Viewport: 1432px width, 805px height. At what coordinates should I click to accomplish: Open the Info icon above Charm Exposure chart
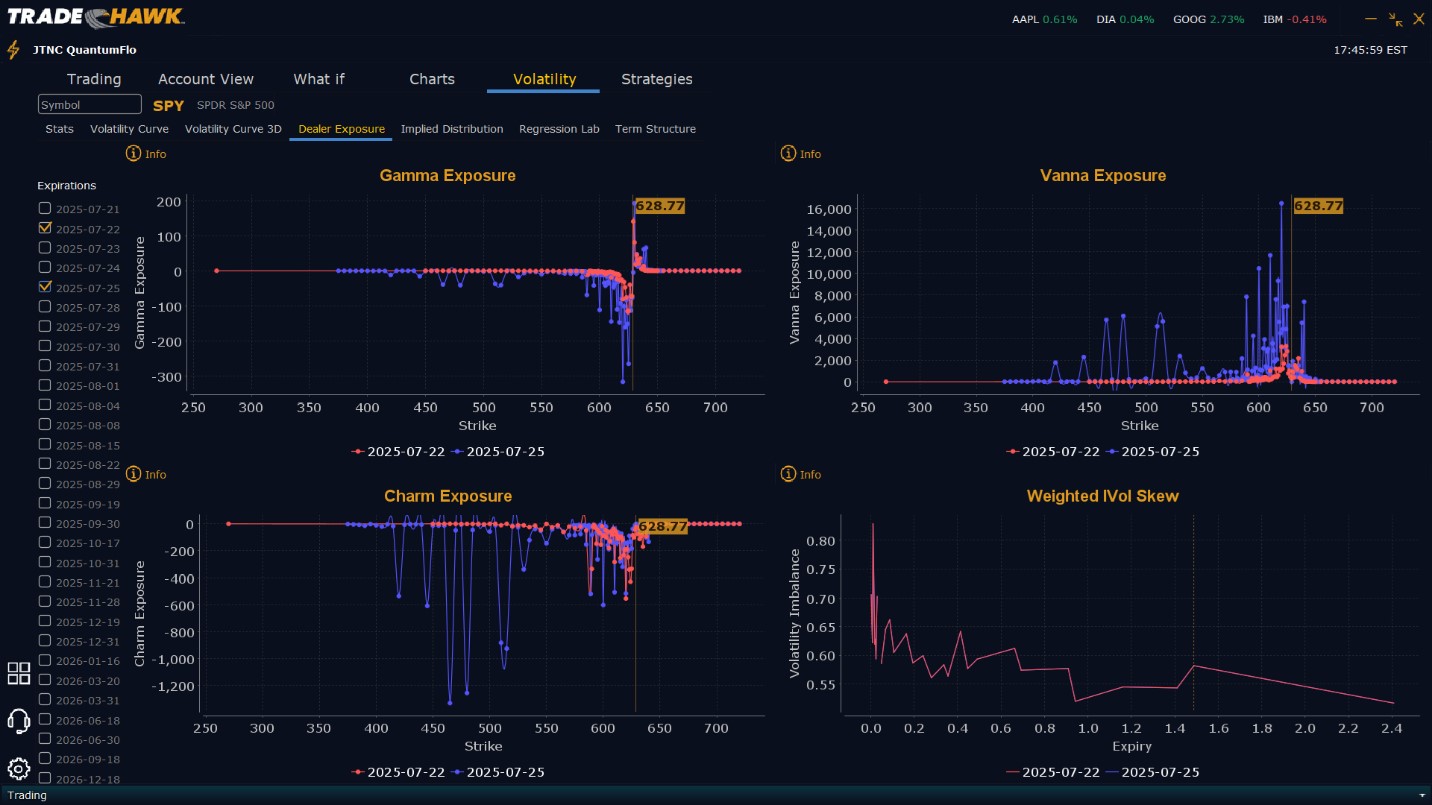click(x=132, y=474)
